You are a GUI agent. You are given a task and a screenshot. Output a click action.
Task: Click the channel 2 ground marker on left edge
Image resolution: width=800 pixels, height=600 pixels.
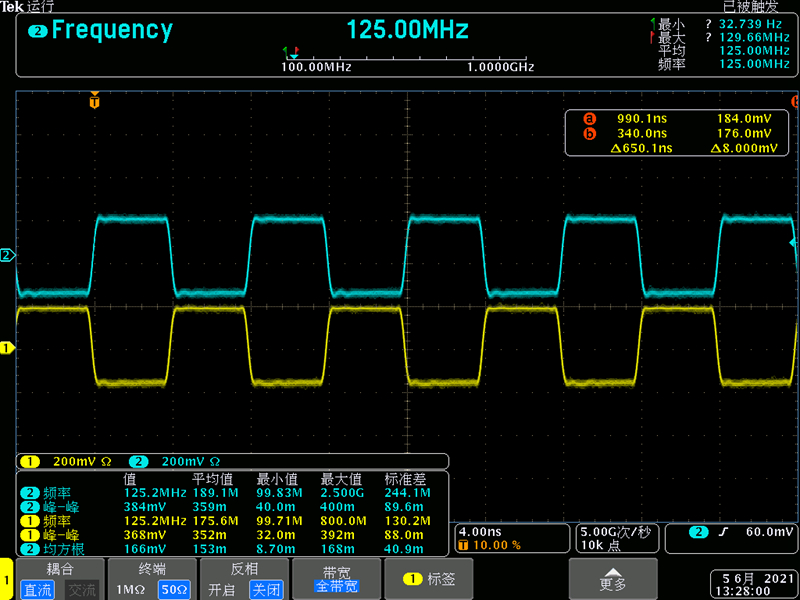(7, 256)
